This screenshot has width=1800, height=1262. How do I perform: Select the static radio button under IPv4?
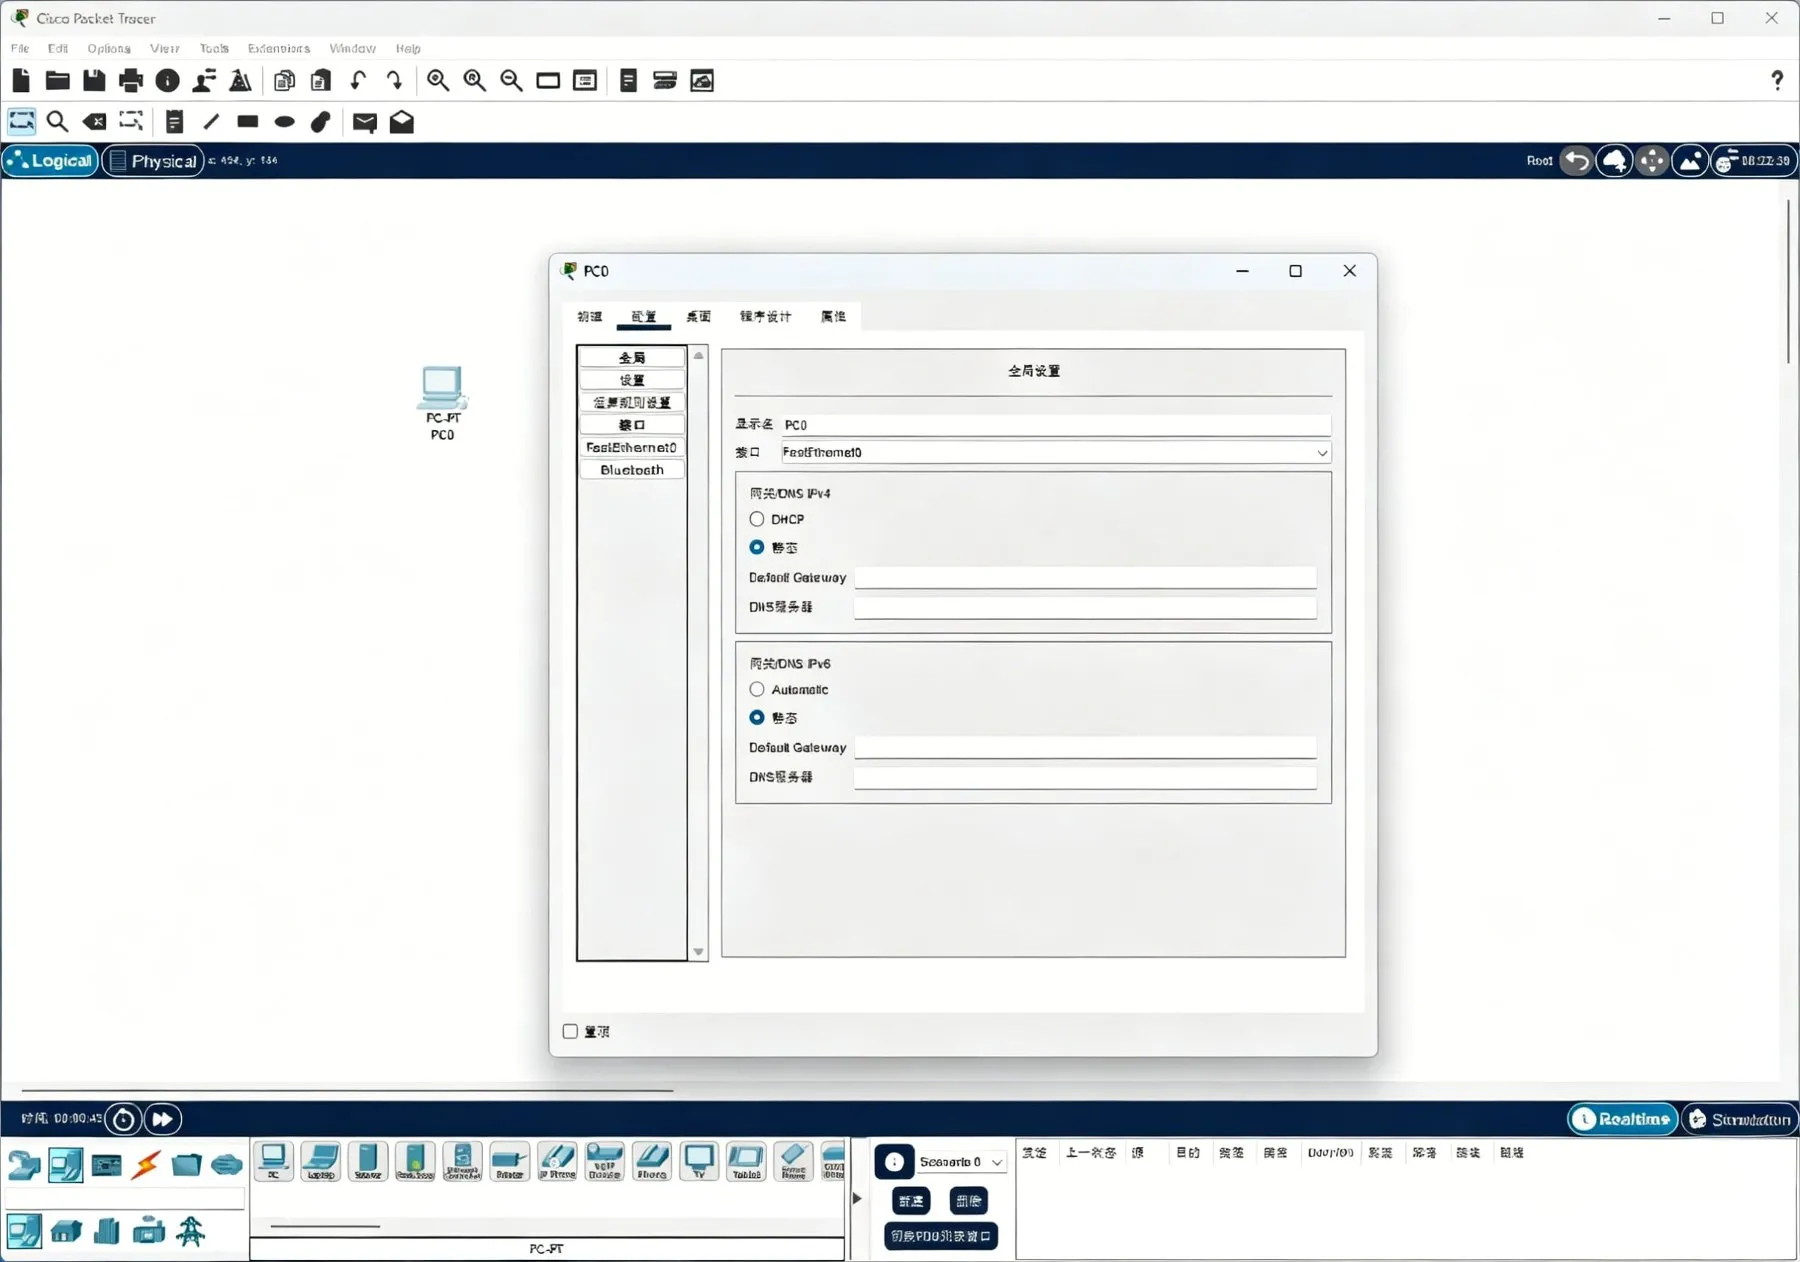[757, 547]
